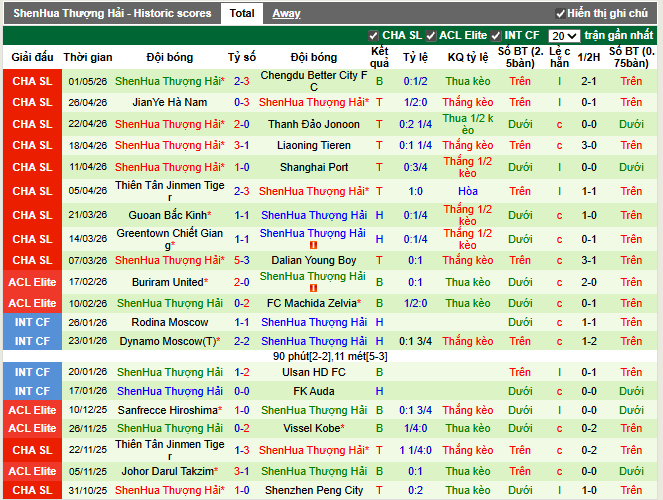Viewport: 663px width, 500px height.
Task: Switch to the Away tab
Action: tap(286, 14)
